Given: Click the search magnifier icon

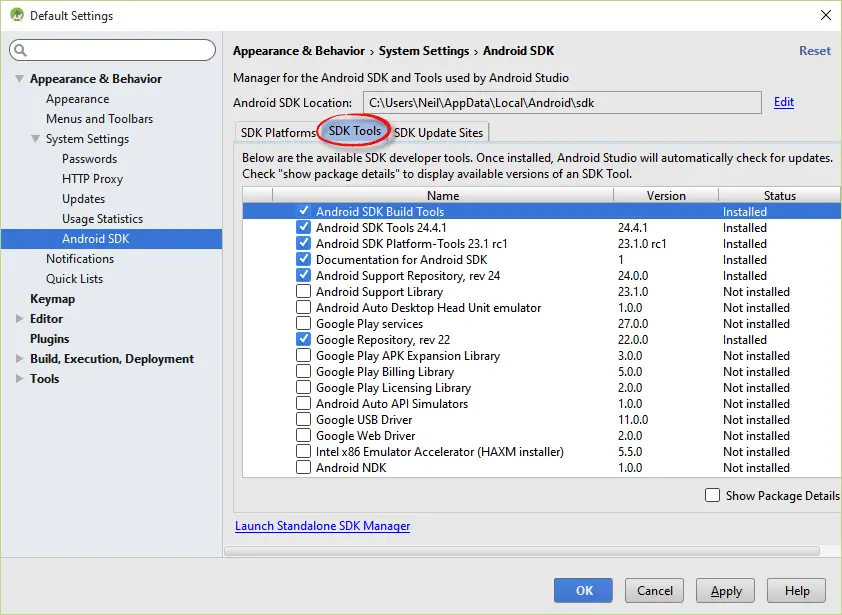Looking at the screenshot, I should (21, 50).
